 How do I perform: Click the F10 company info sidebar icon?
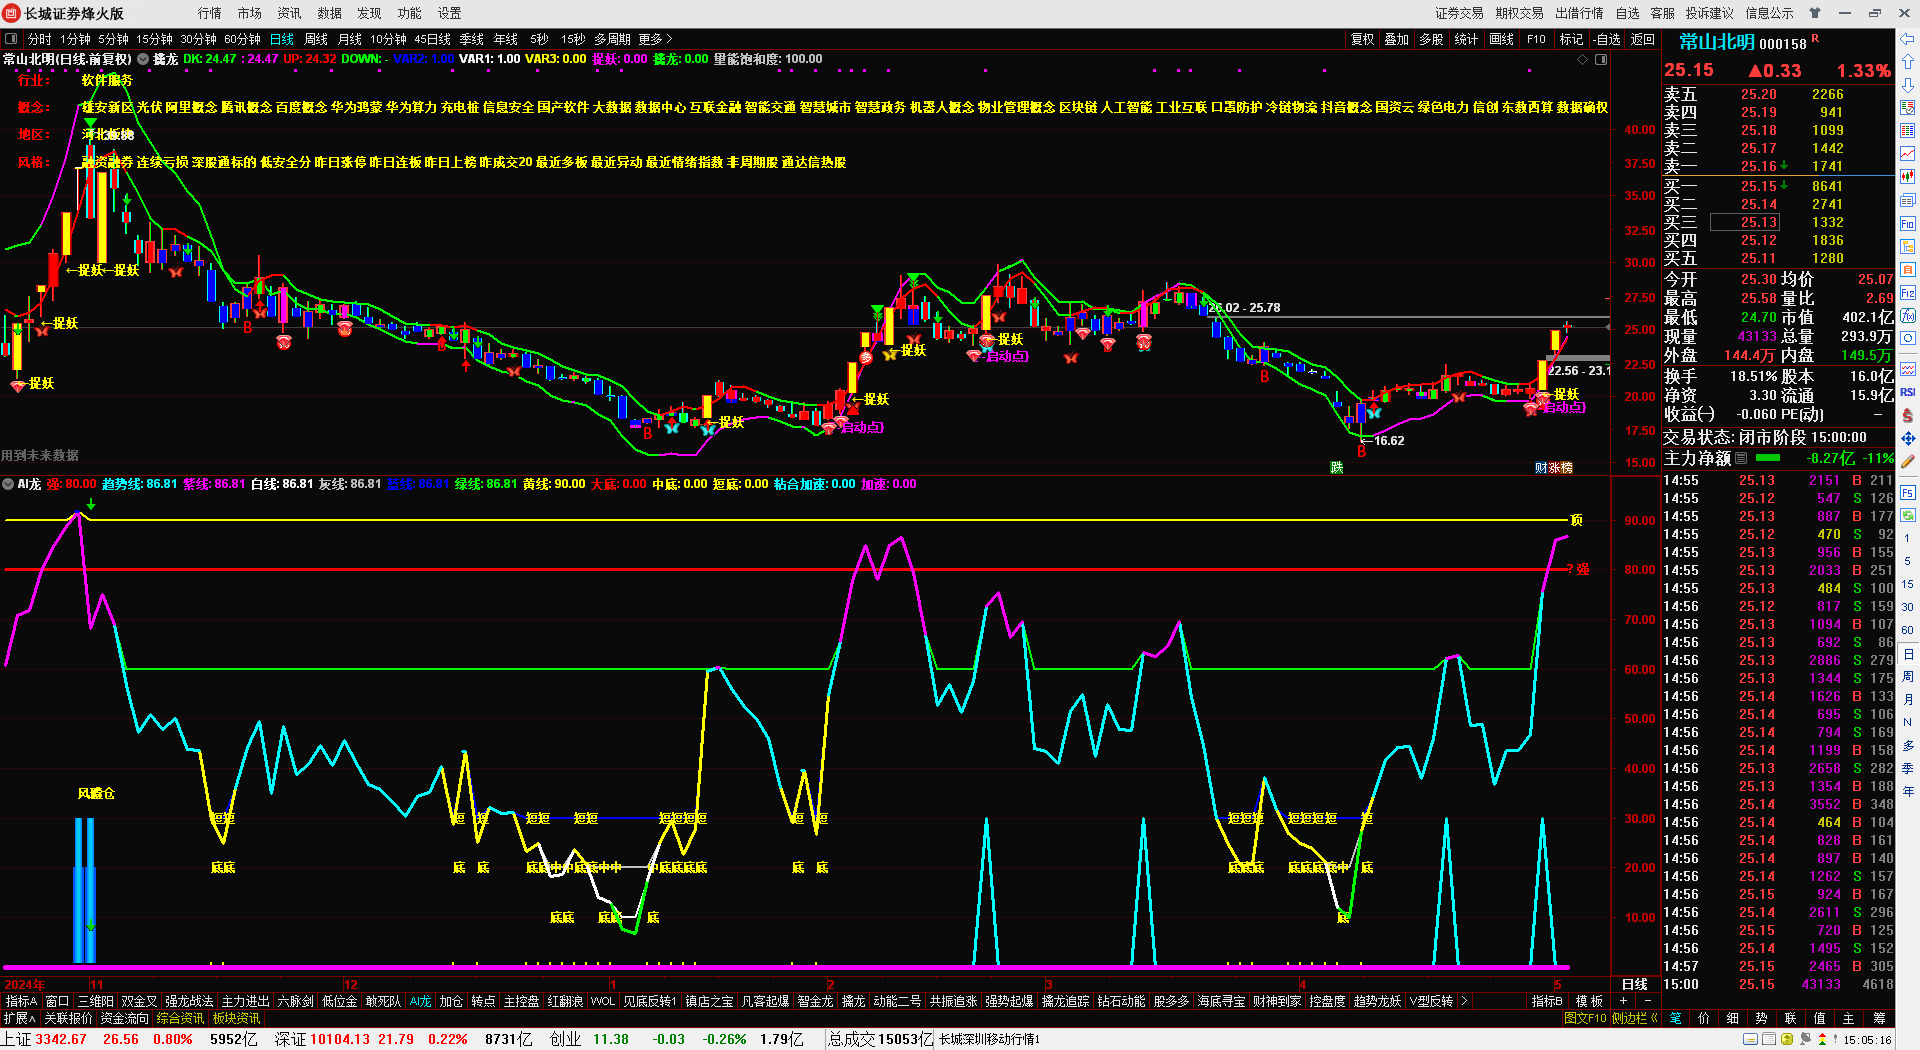pyautogui.click(x=1908, y=224)
